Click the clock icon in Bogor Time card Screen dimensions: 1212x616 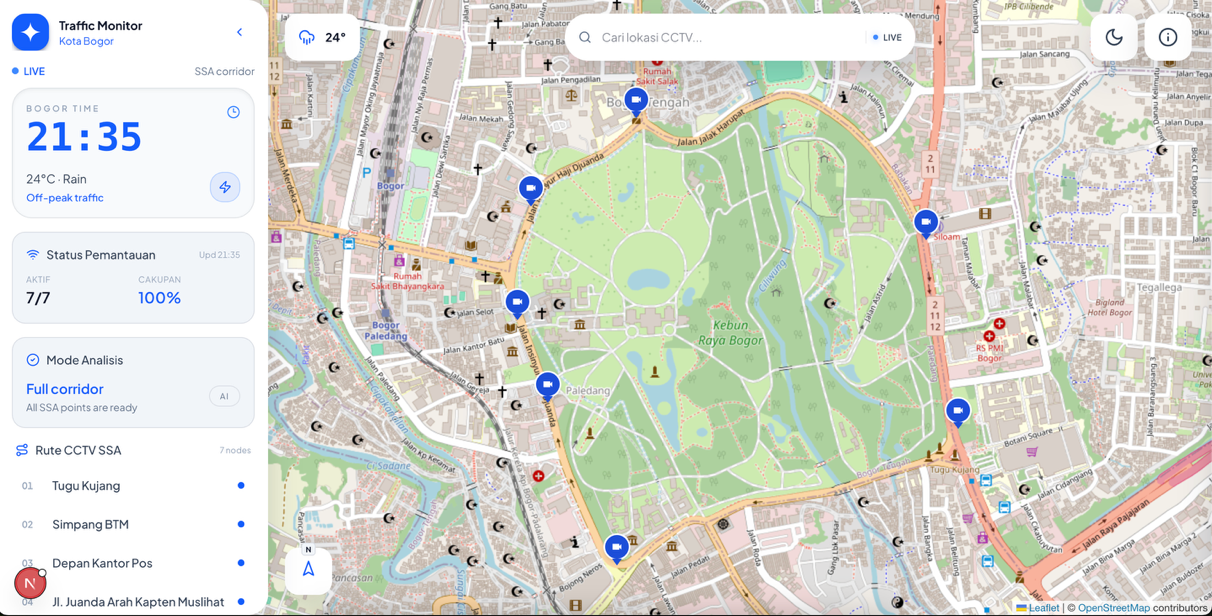[x=233, y=112]
